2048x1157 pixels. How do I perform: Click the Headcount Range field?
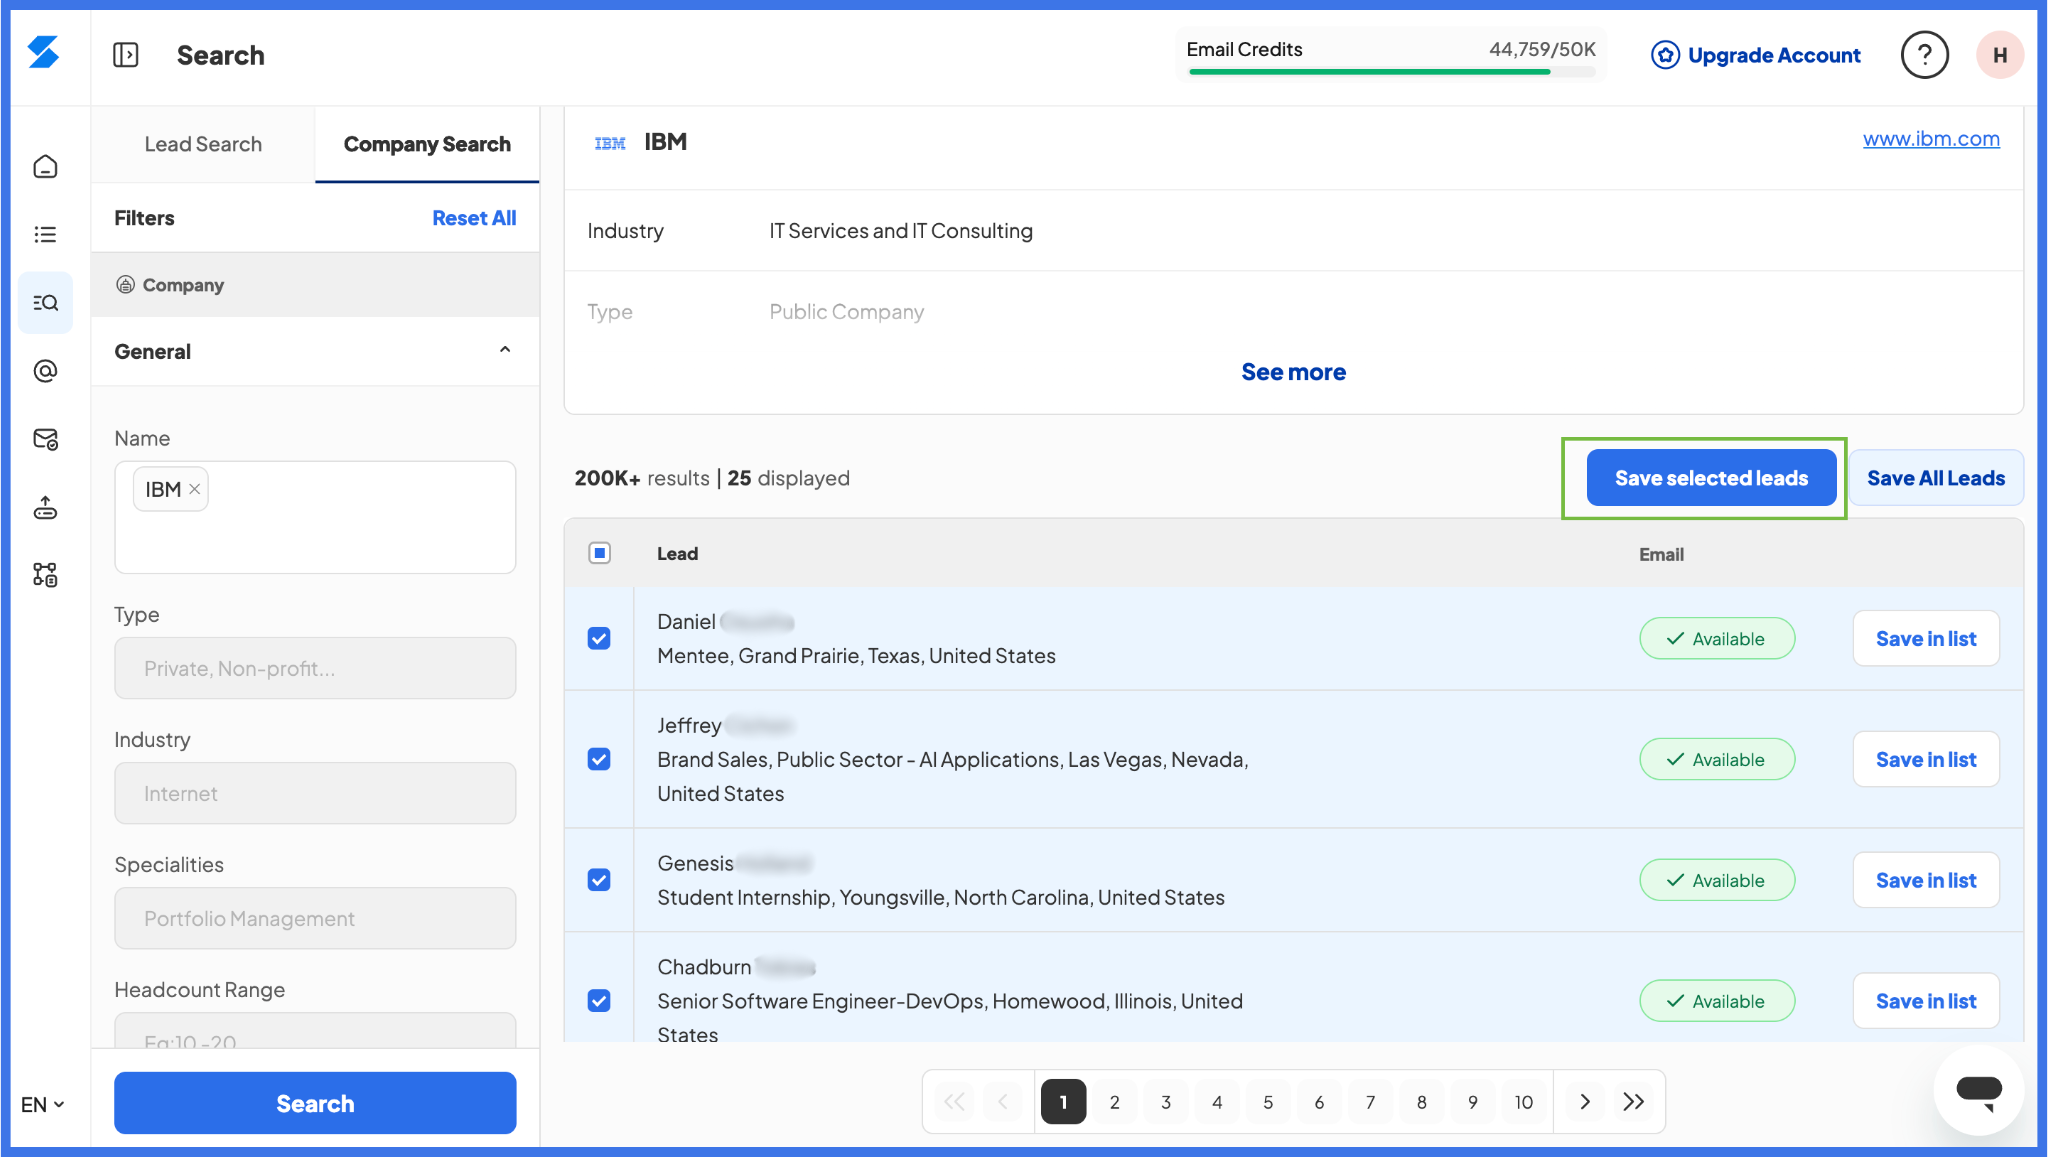coord(315,1031)
